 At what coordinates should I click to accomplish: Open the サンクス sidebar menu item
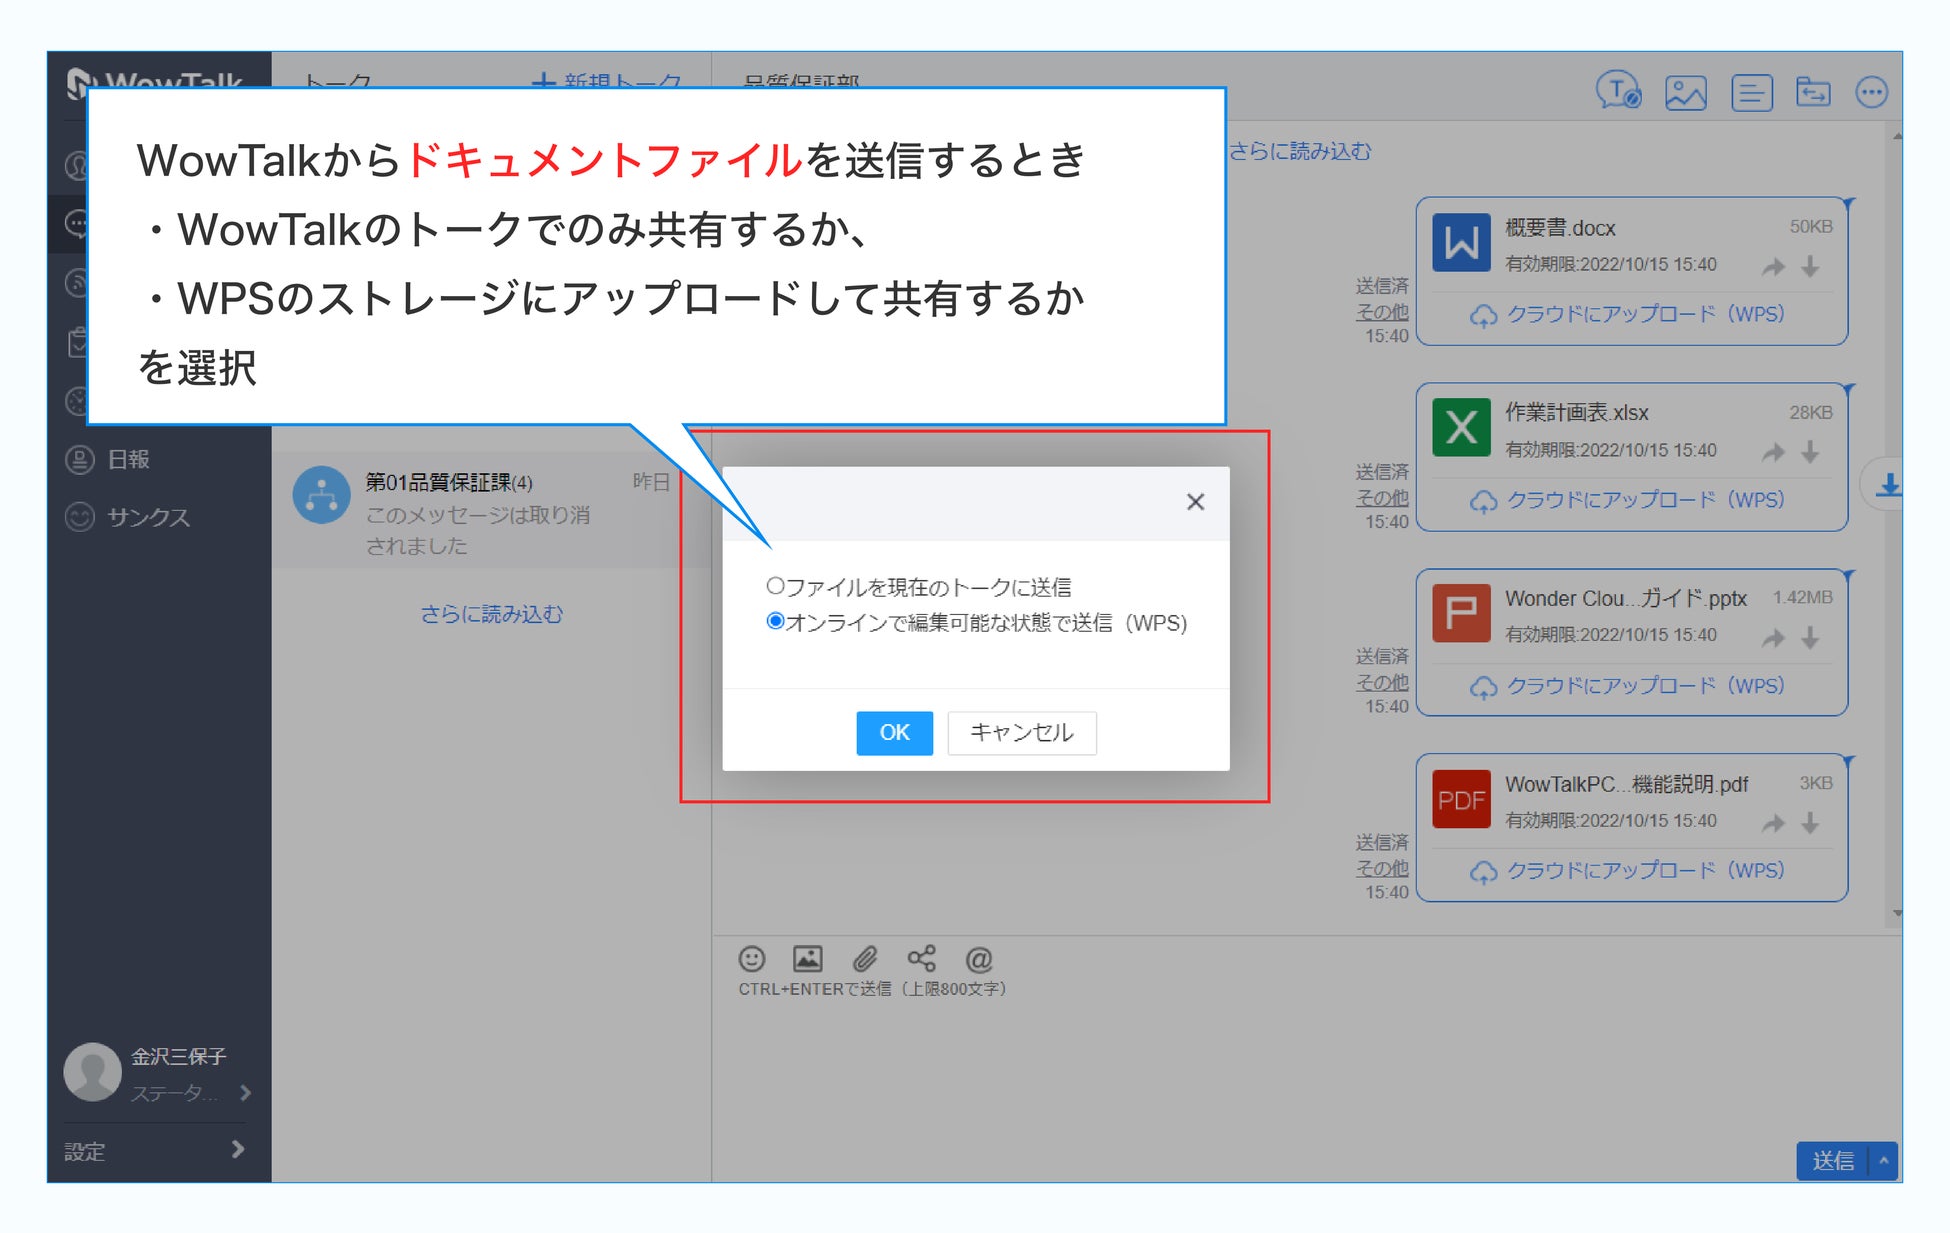pyautogui.click(x=147, y=517)
